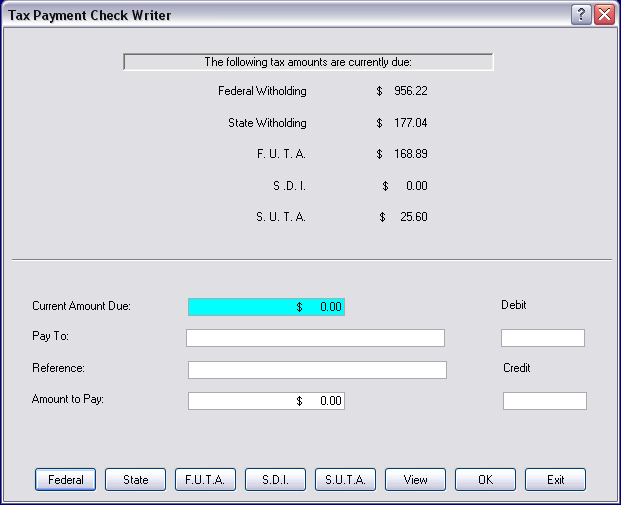Click the S.U.T.A. button
Screen dimensions: 621x505
coord(346,480)
